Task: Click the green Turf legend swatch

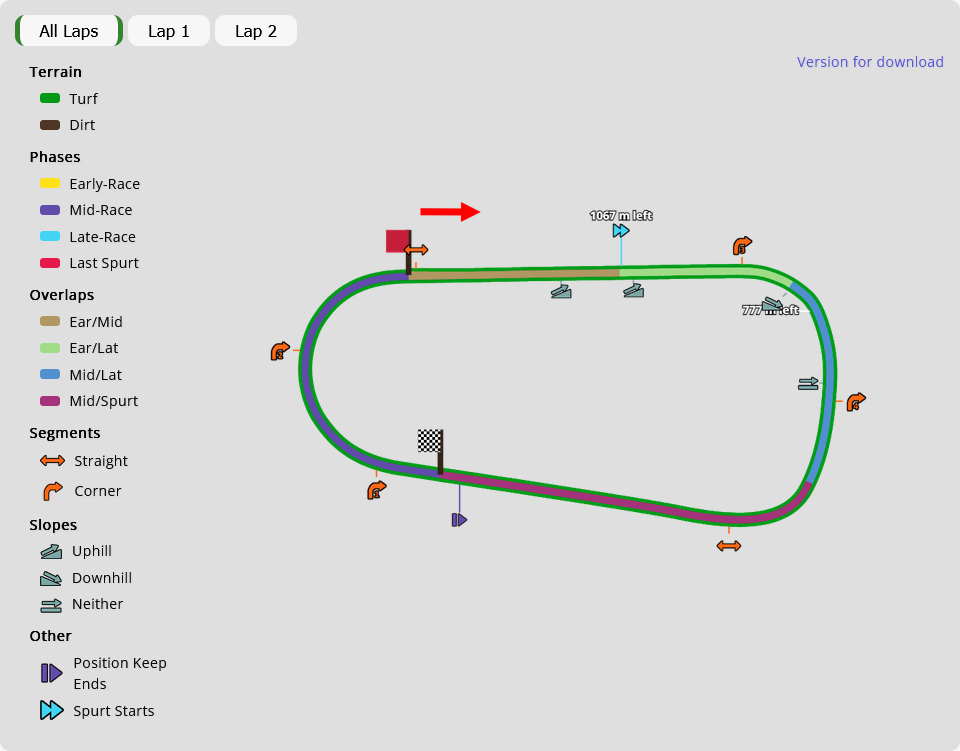Action: (x=50, y=98)
